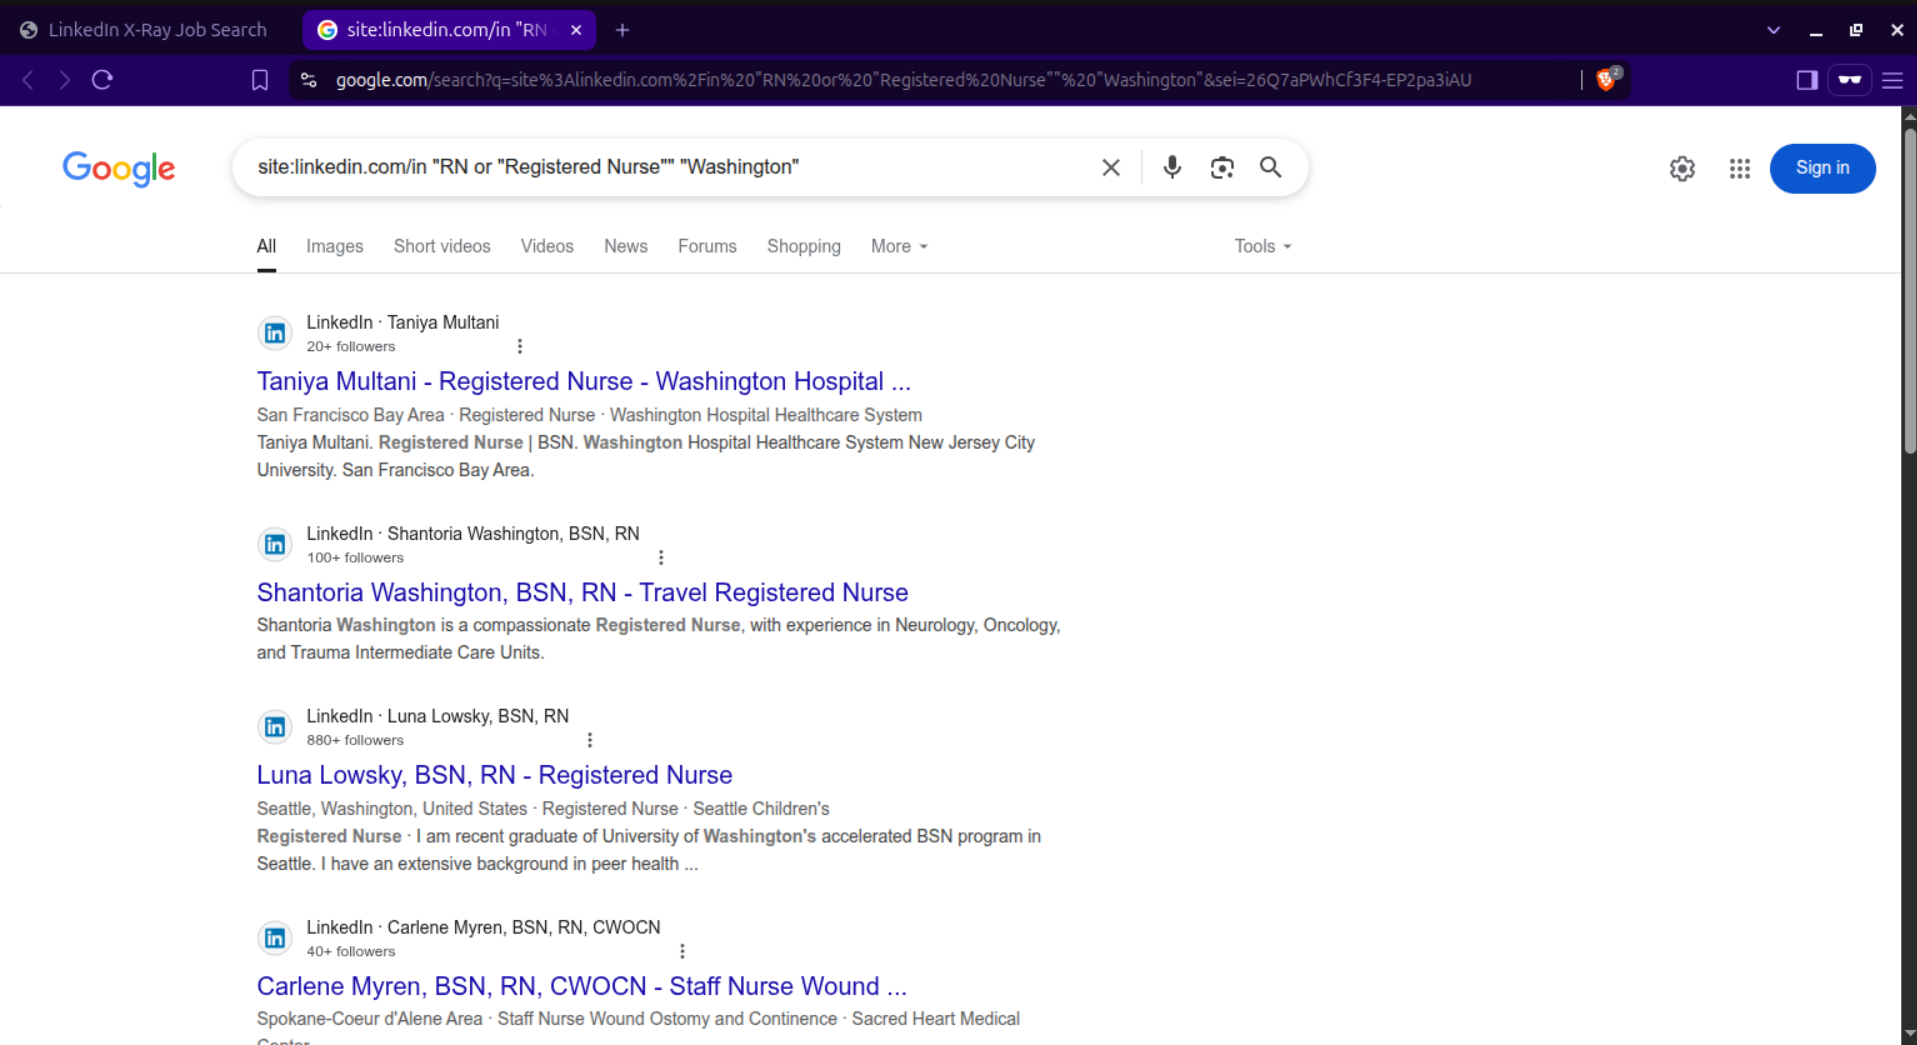Open Luna Lowsky's Registered Nurse profile link
This screenshot has height=1045, width=1917.
pos(494,774)
